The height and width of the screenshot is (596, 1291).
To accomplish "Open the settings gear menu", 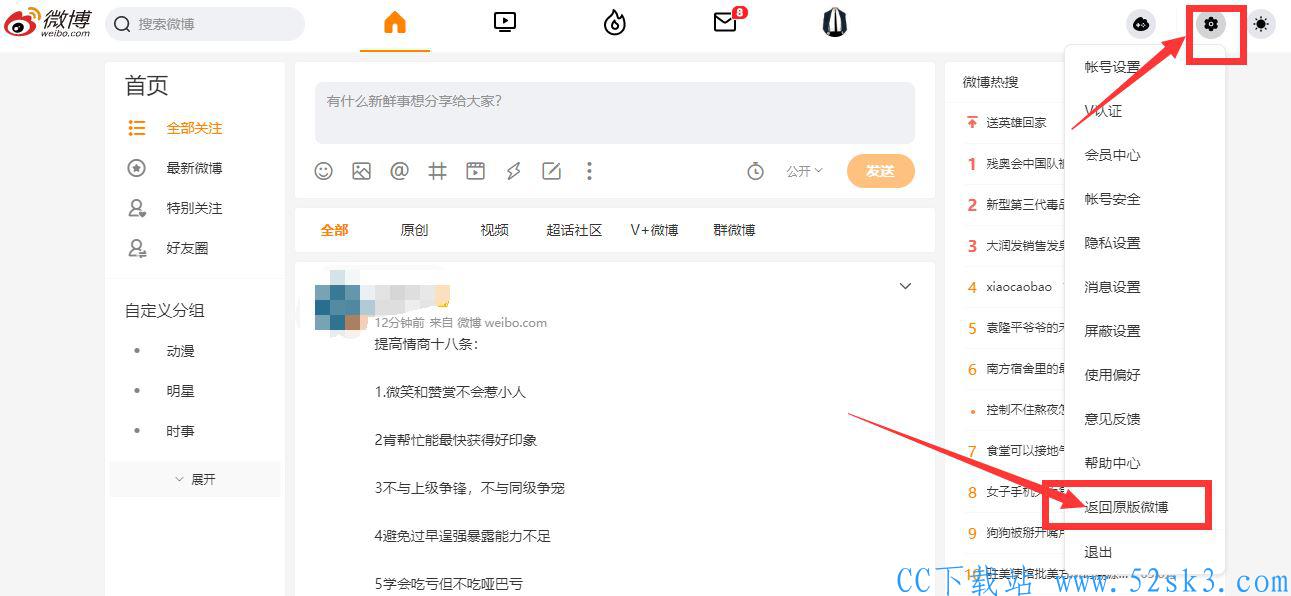I will (x=1212, y=24).
